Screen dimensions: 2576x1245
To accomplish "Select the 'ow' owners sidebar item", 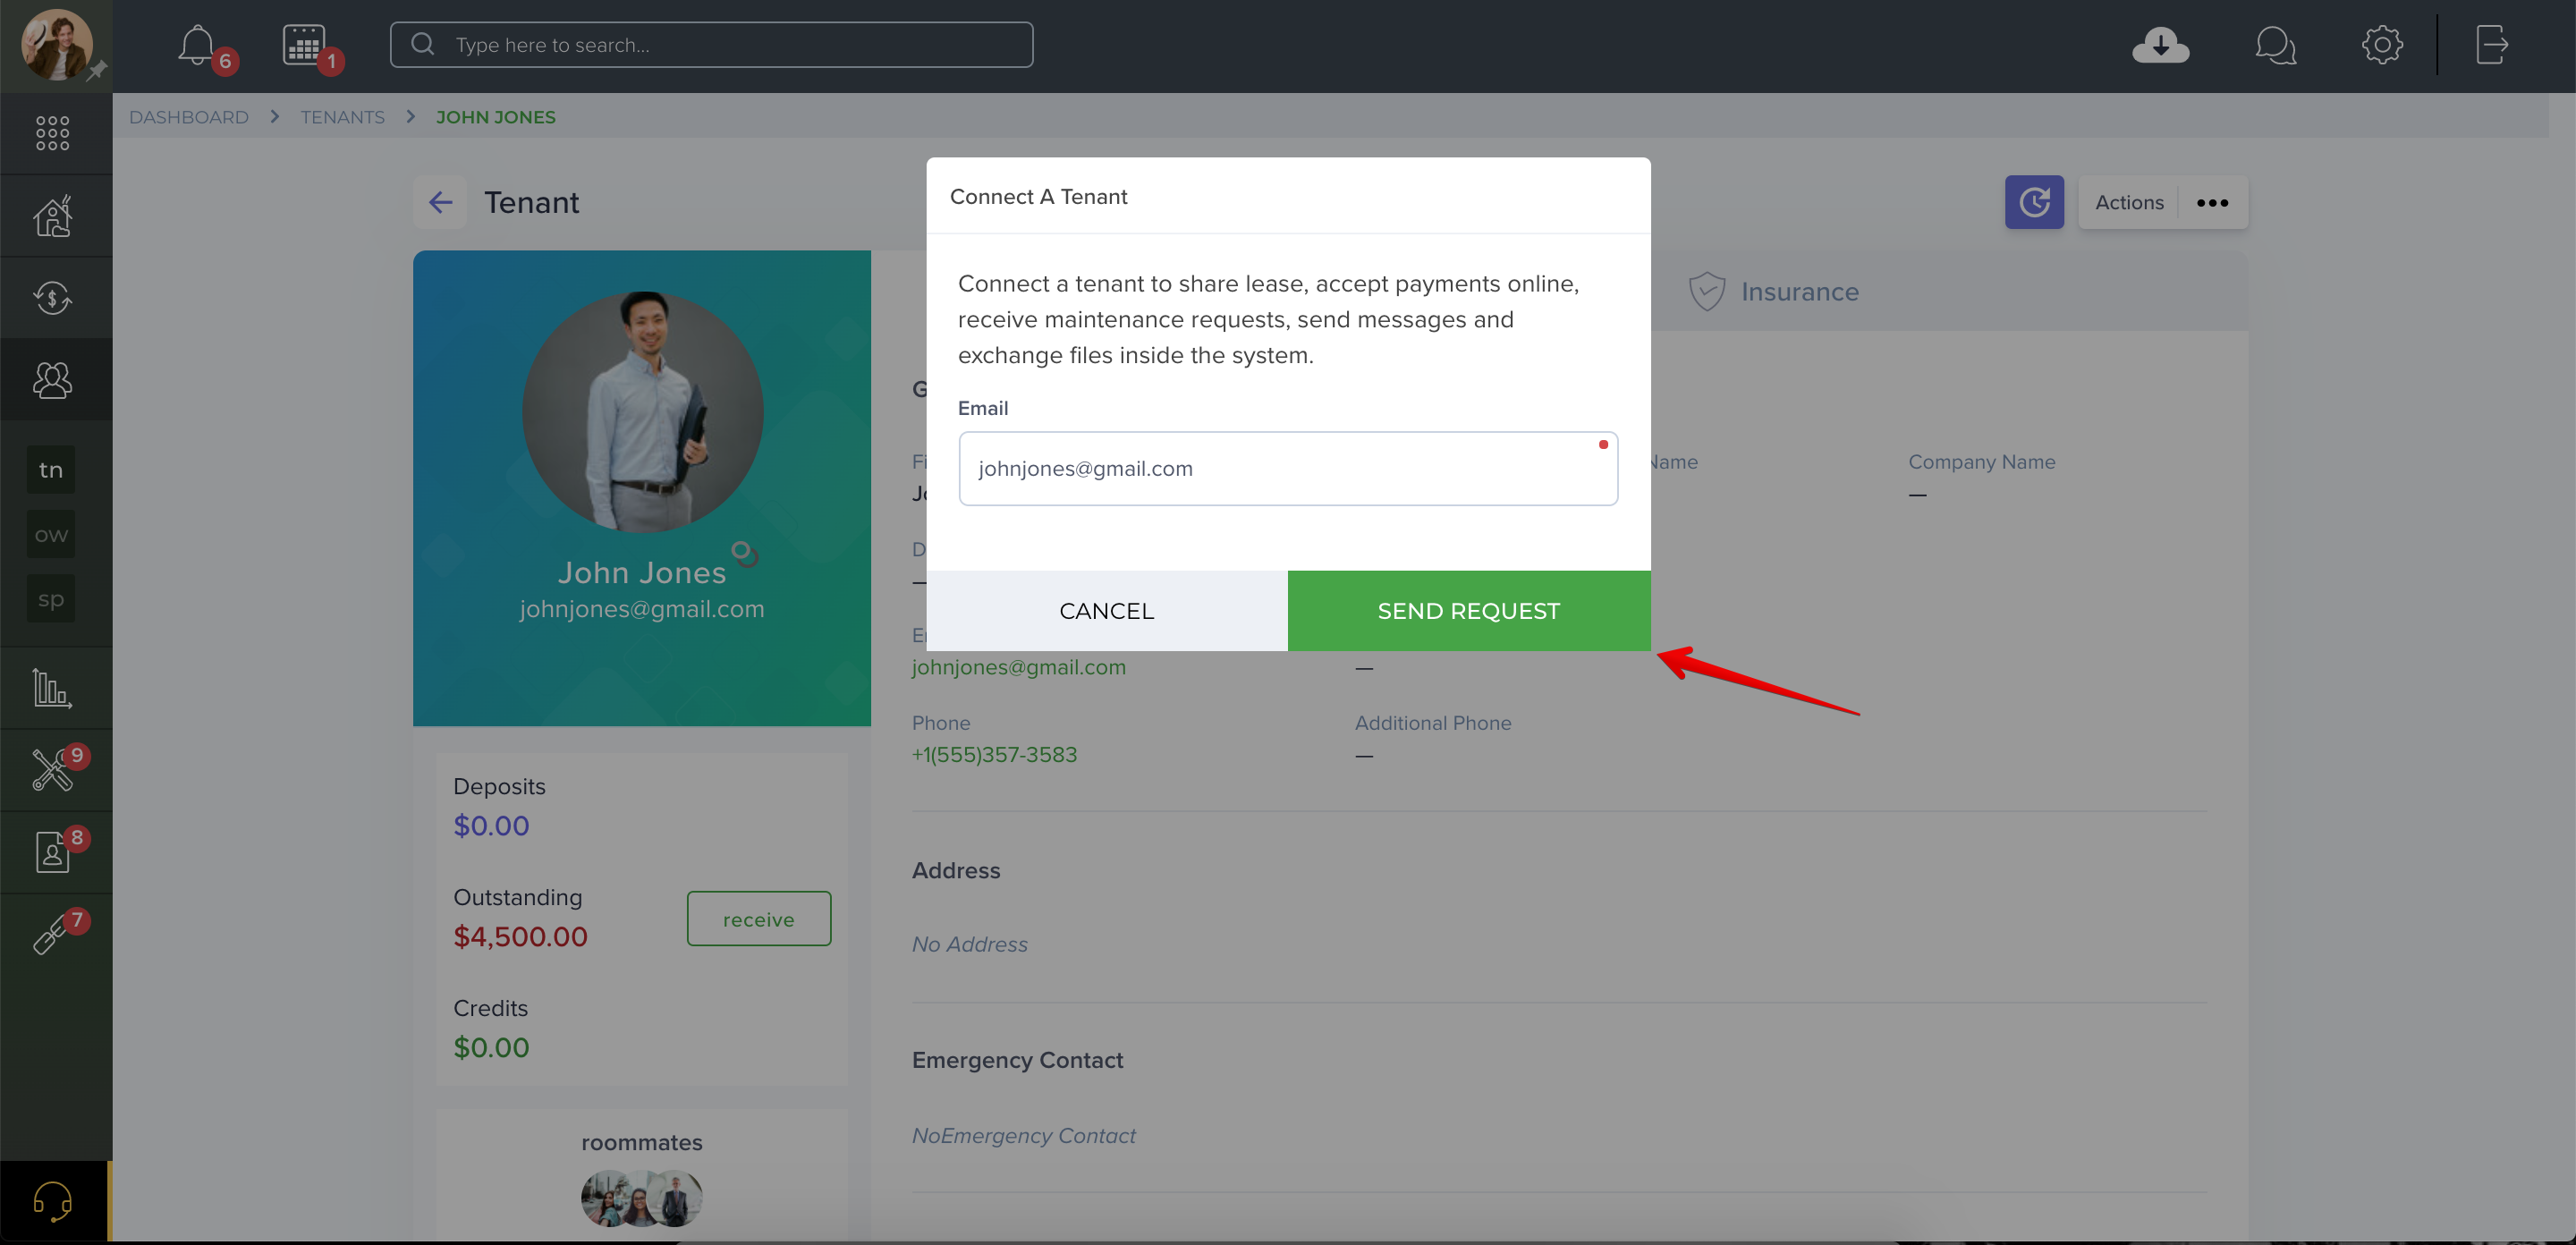I will [x=51, y=535].
